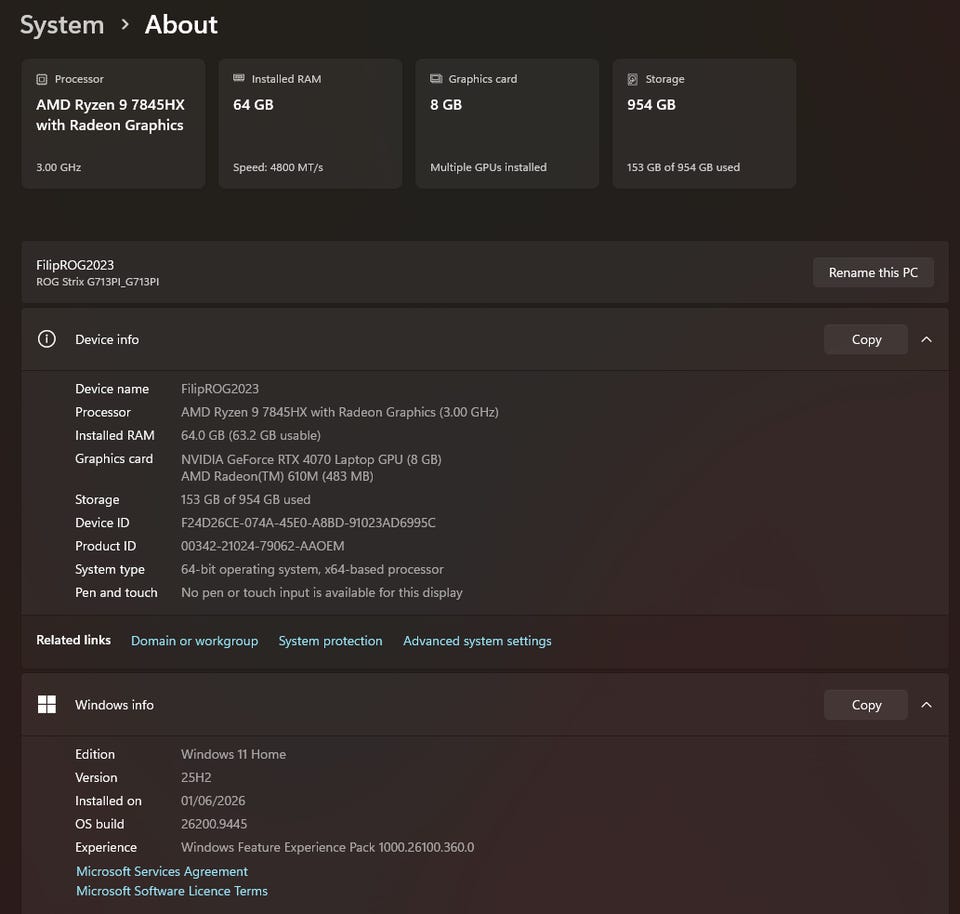The width and height of the screenshot is (960, 914).
Task: Click the Processor chip icon in top card
Action: (x=42, y=80)
